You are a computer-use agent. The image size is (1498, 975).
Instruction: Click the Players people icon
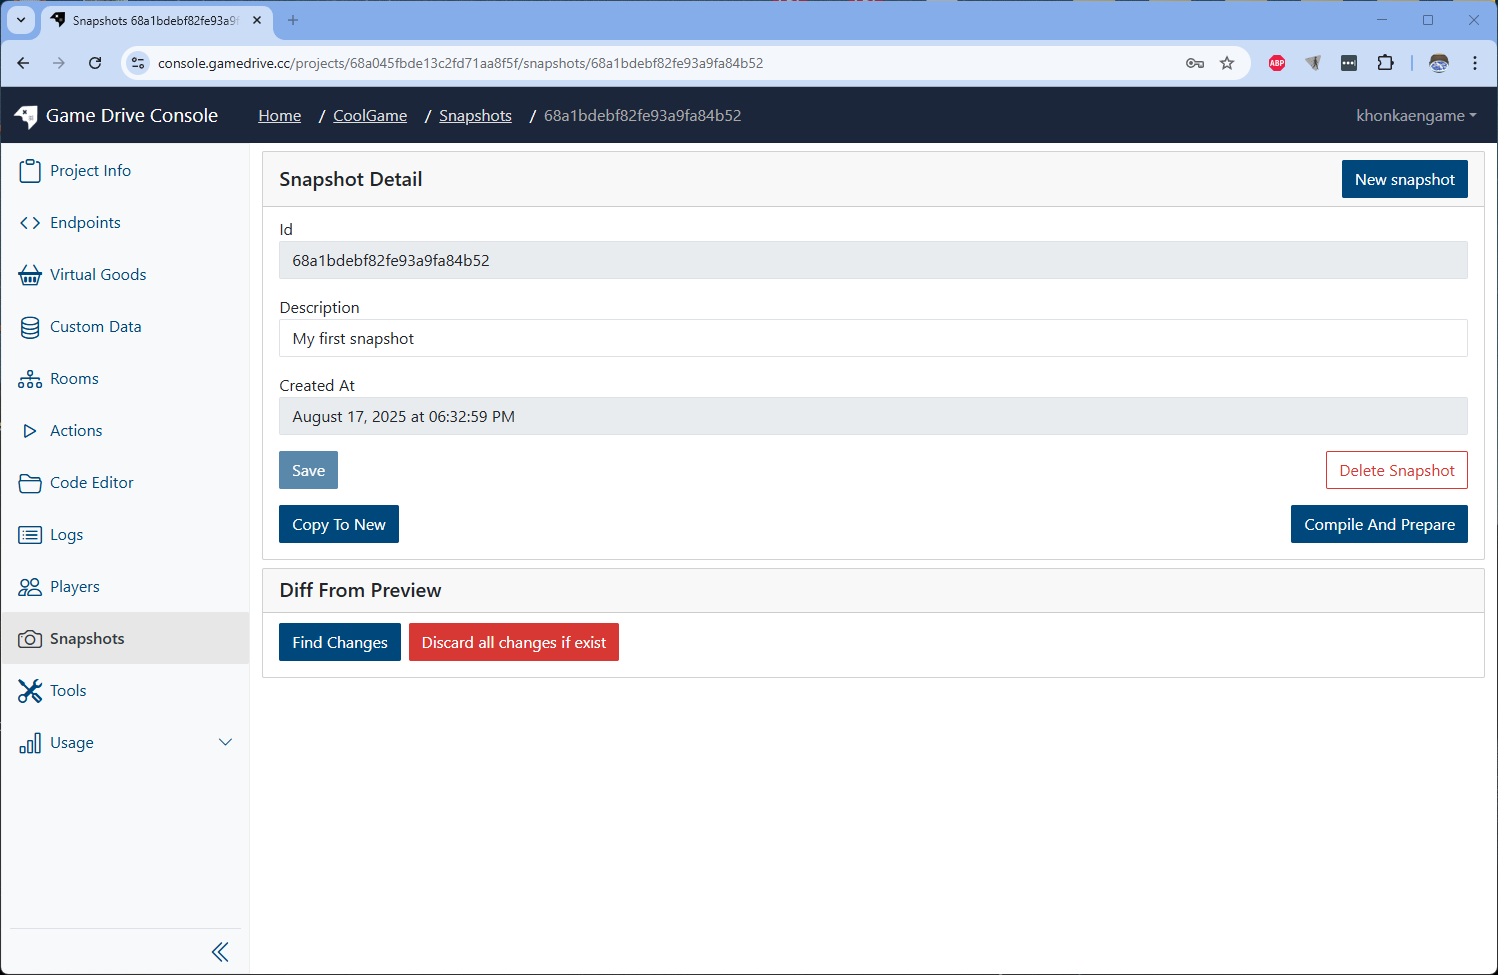pos(30,587)
